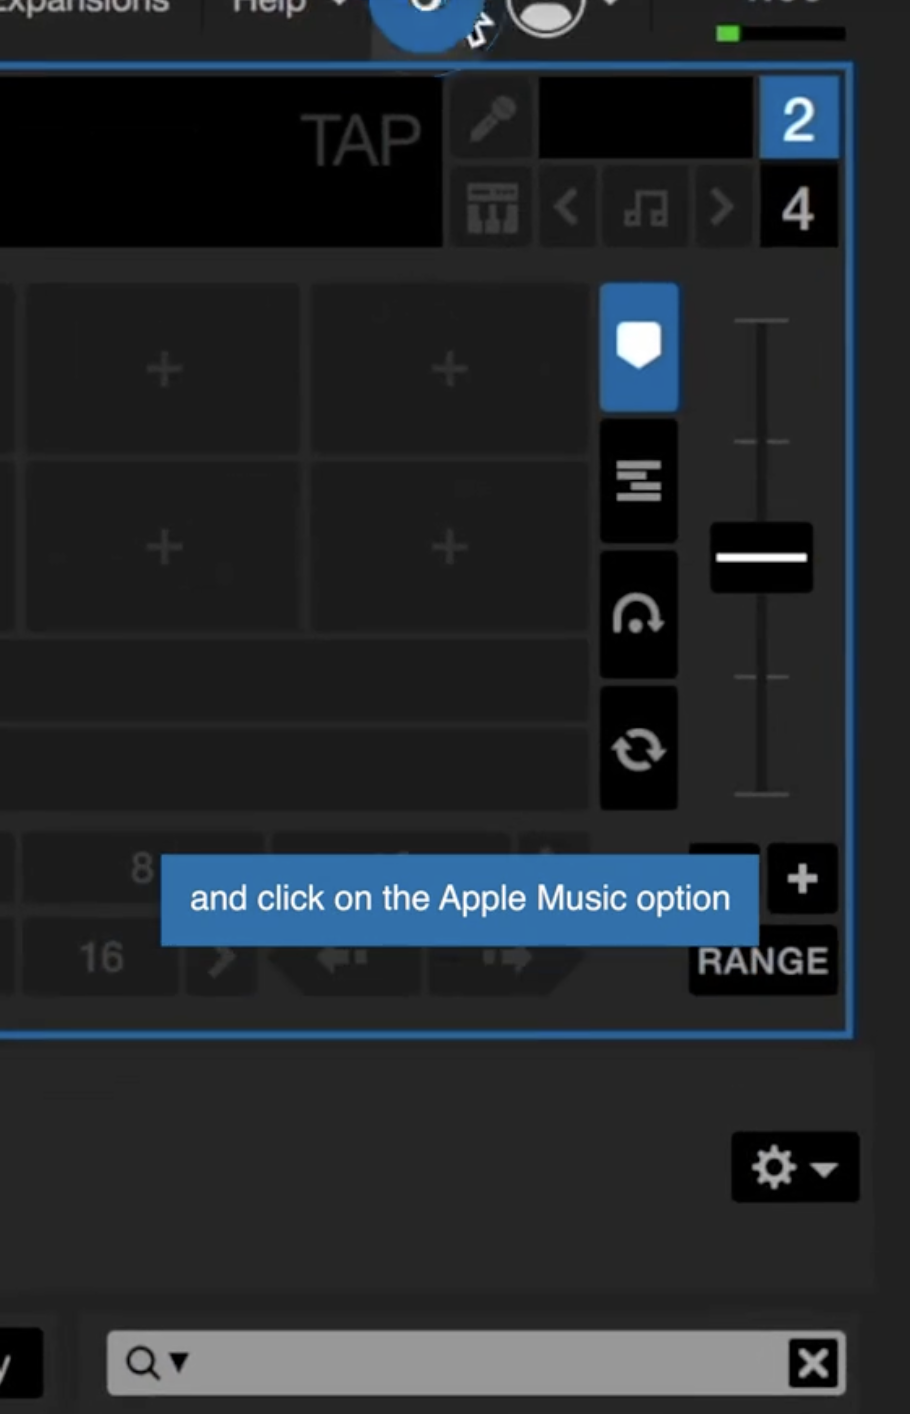Toggle the sync circular arrows button
Screen dimensions: 910x1414
click(639, 749)
